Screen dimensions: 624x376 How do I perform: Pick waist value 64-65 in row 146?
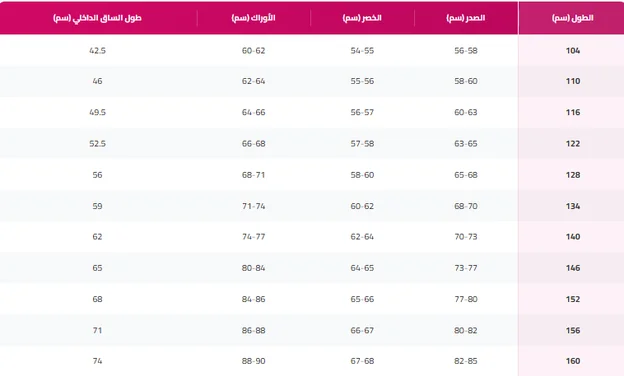362,268
